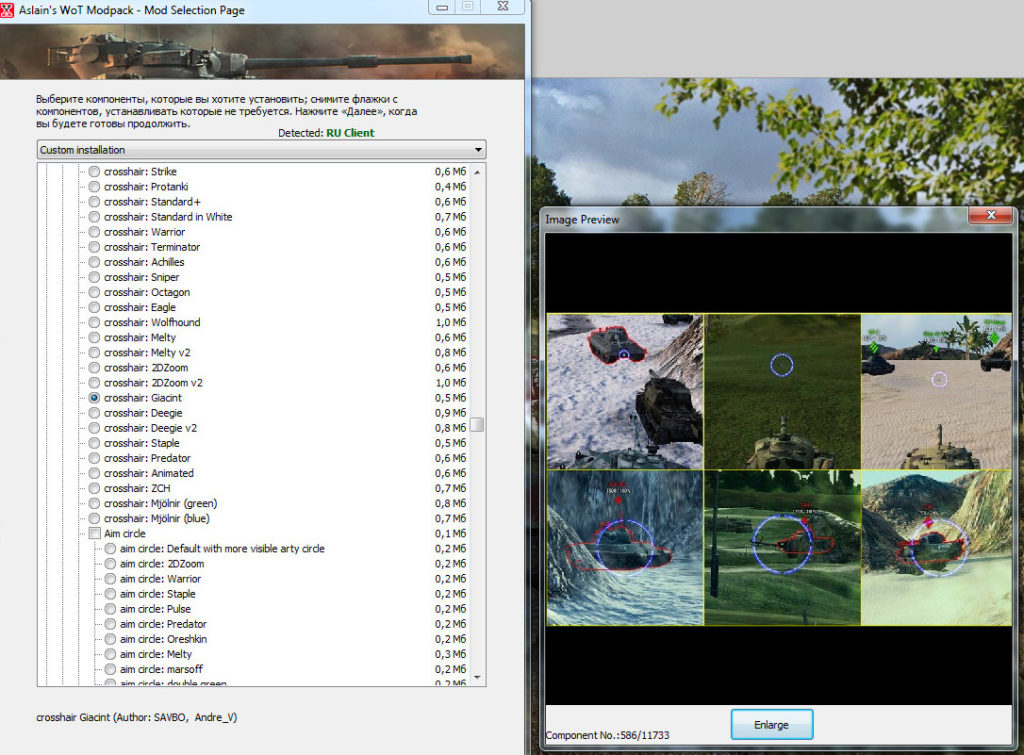This screenshot has width=1024, height=755.
Task: Pick aim circle: Staple option
Action: click(x=110, y=594)
